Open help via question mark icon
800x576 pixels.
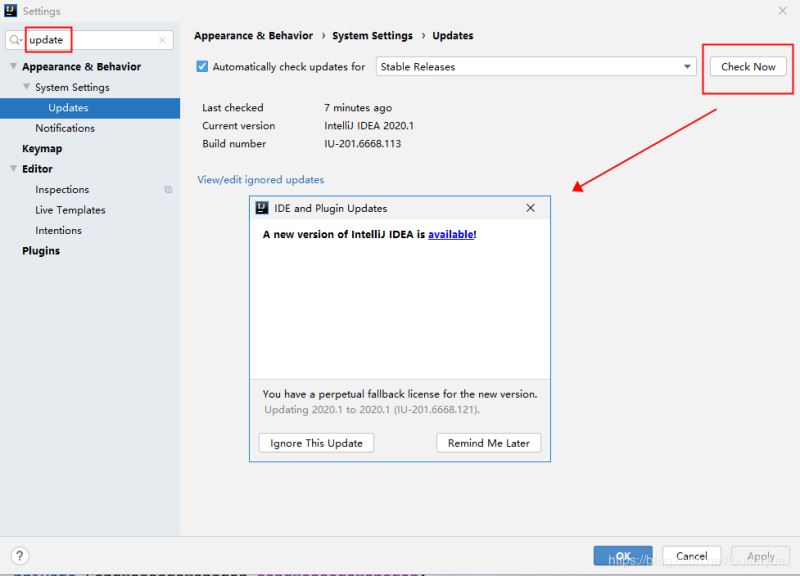(19, 555)
